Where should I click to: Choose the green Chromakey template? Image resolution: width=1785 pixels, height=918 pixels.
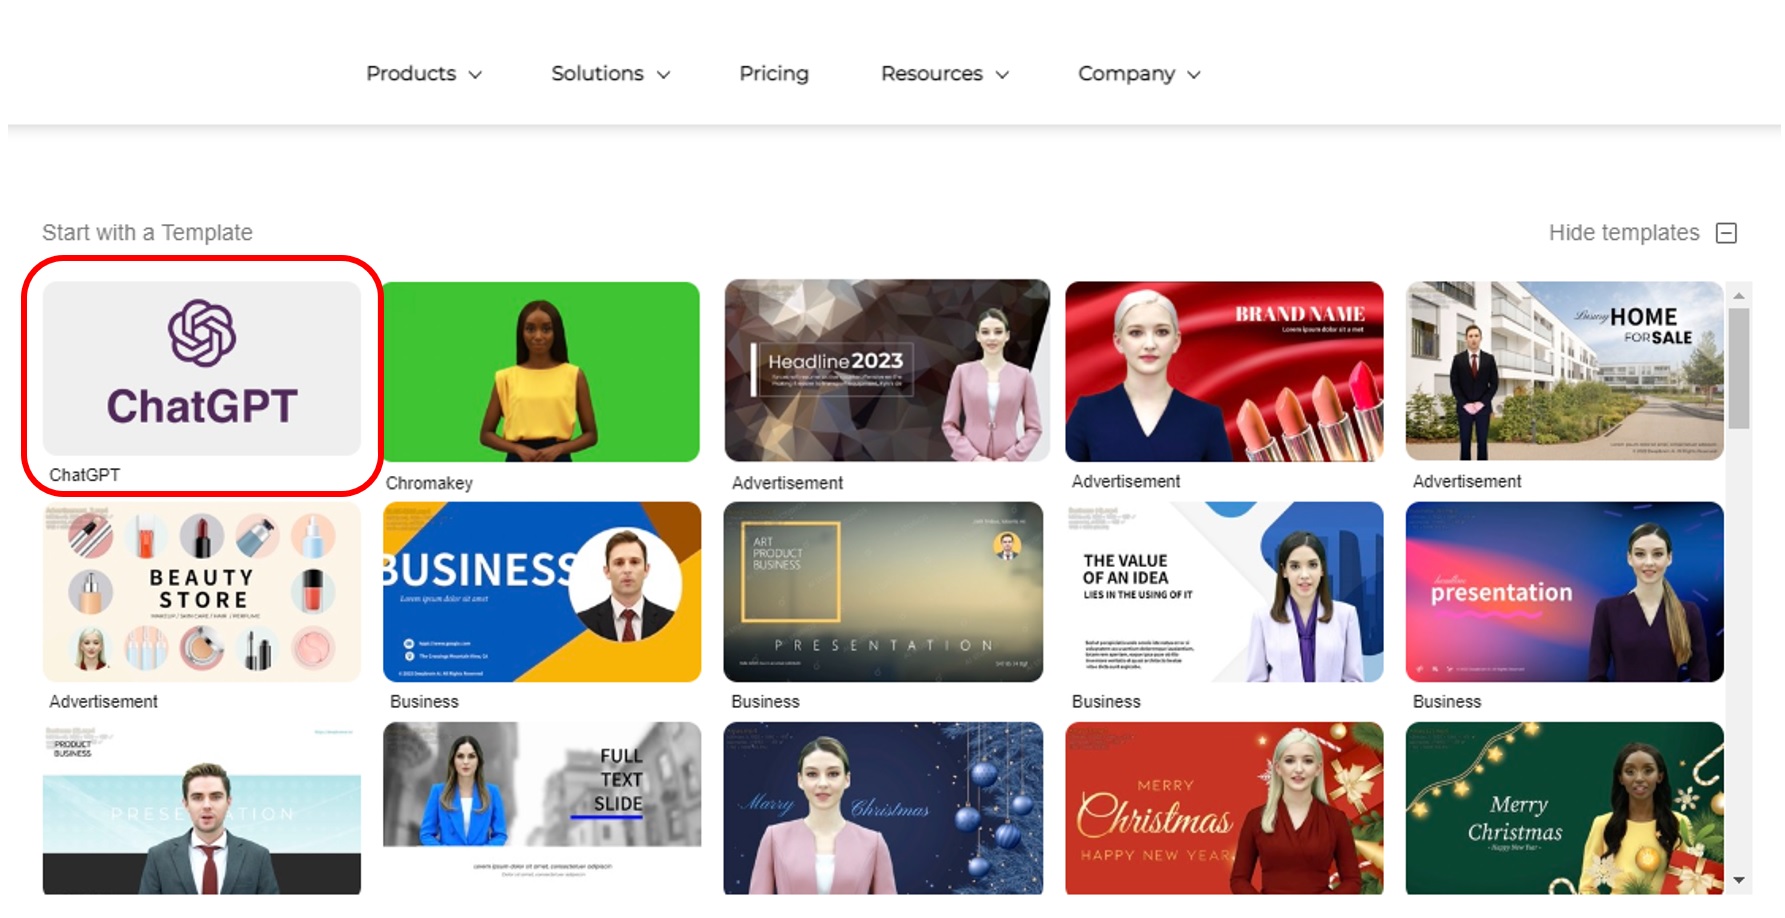(541, 372)
